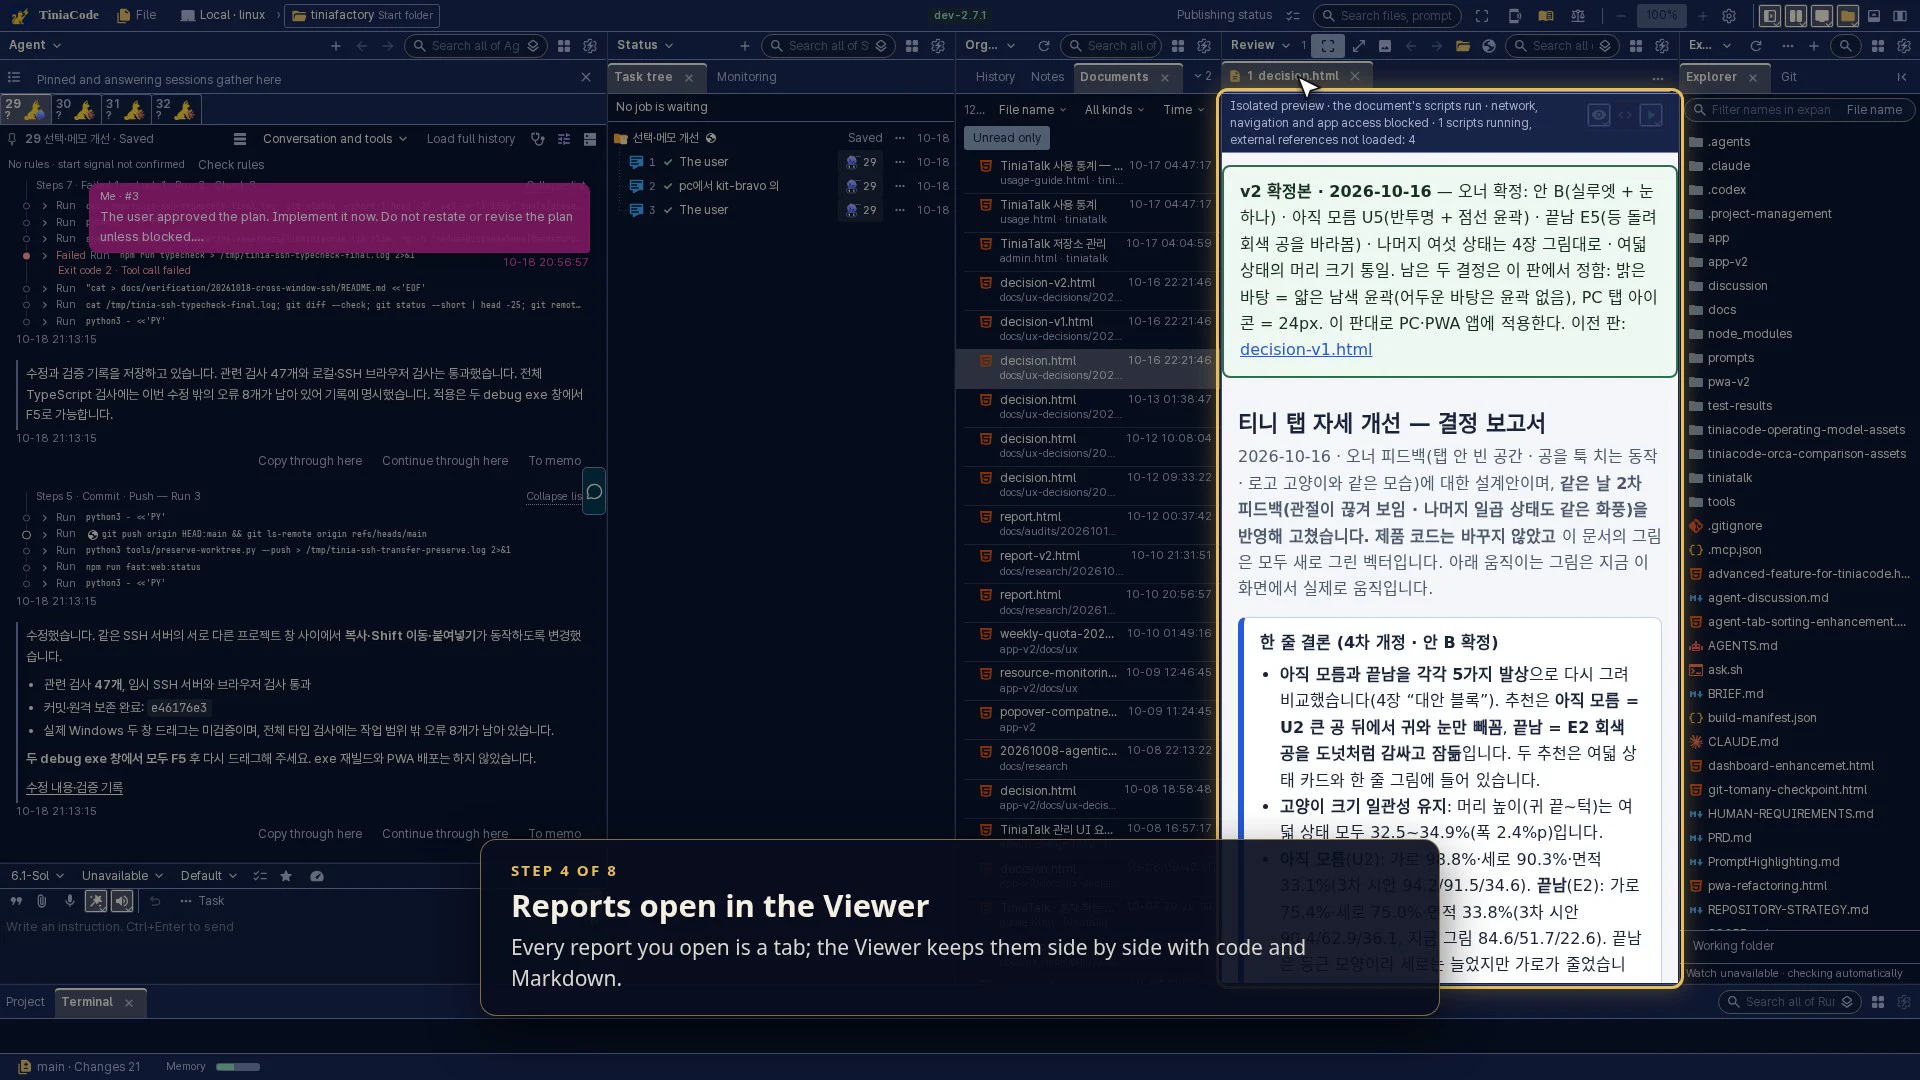The width and height of the screenshot is (1920, 1080).
Task: Click the plus icon in the Agent panel header
Action: coord(336,46)
